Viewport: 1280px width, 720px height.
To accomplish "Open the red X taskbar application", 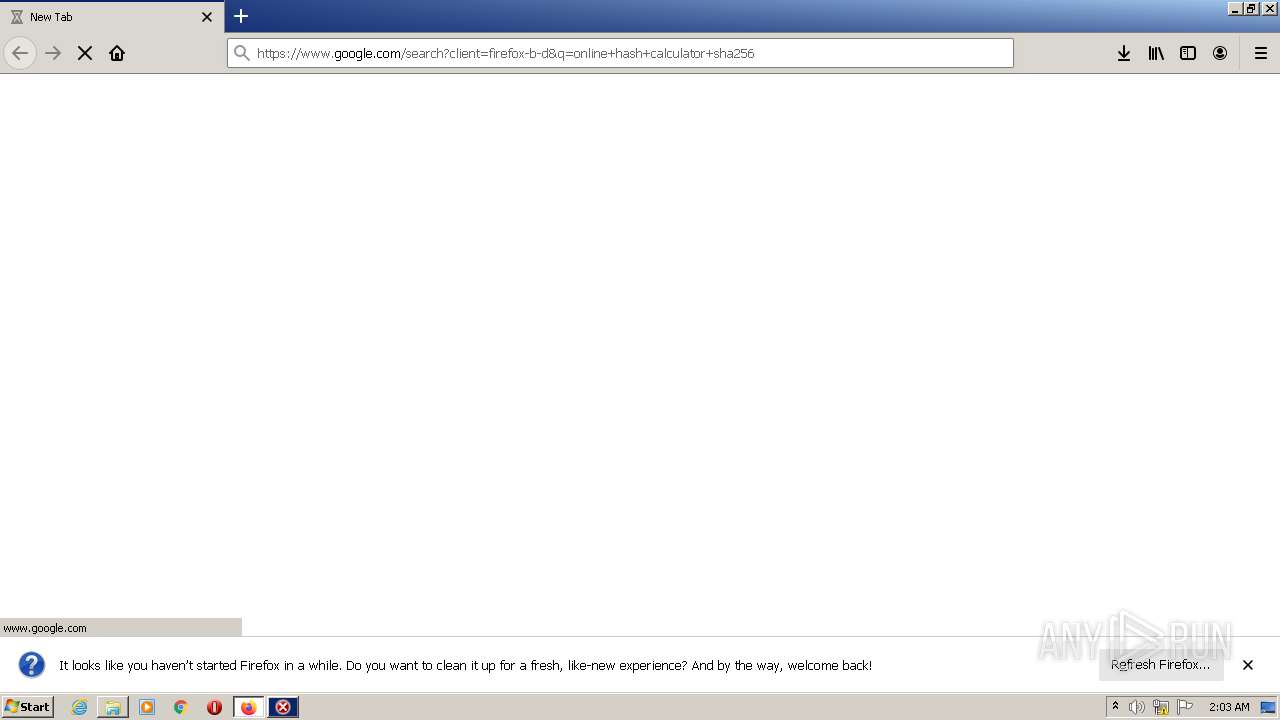I will coord(283,707).
